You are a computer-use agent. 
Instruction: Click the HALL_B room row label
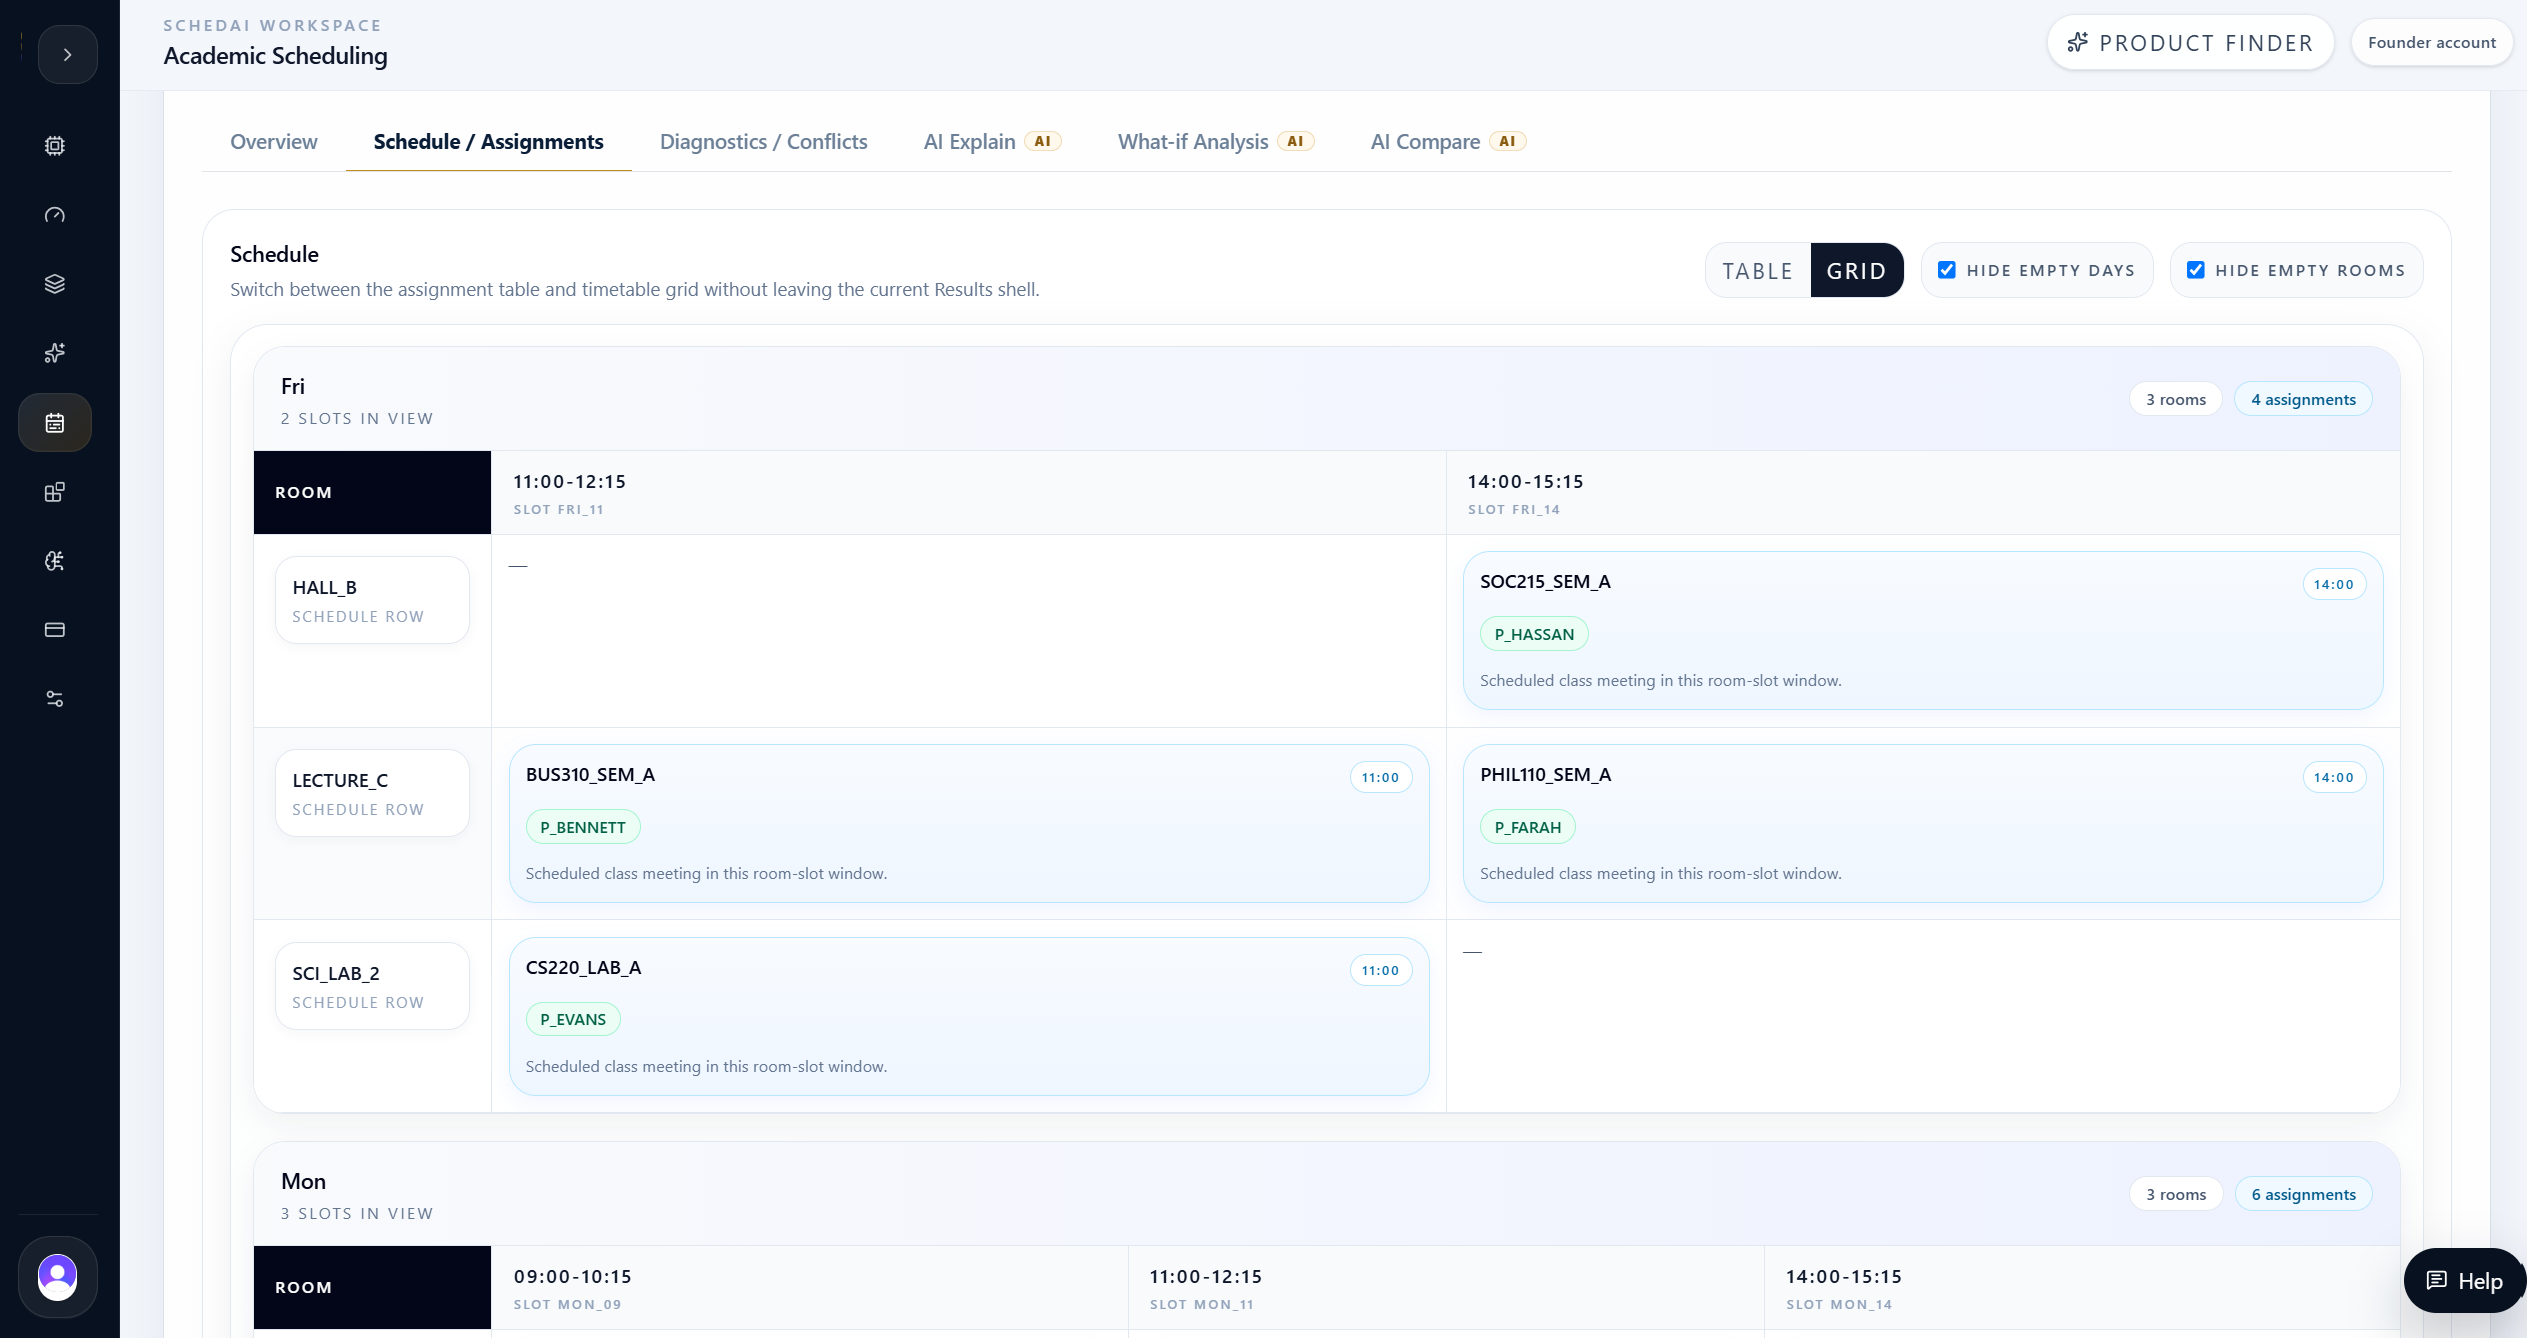tap(372, 600)
